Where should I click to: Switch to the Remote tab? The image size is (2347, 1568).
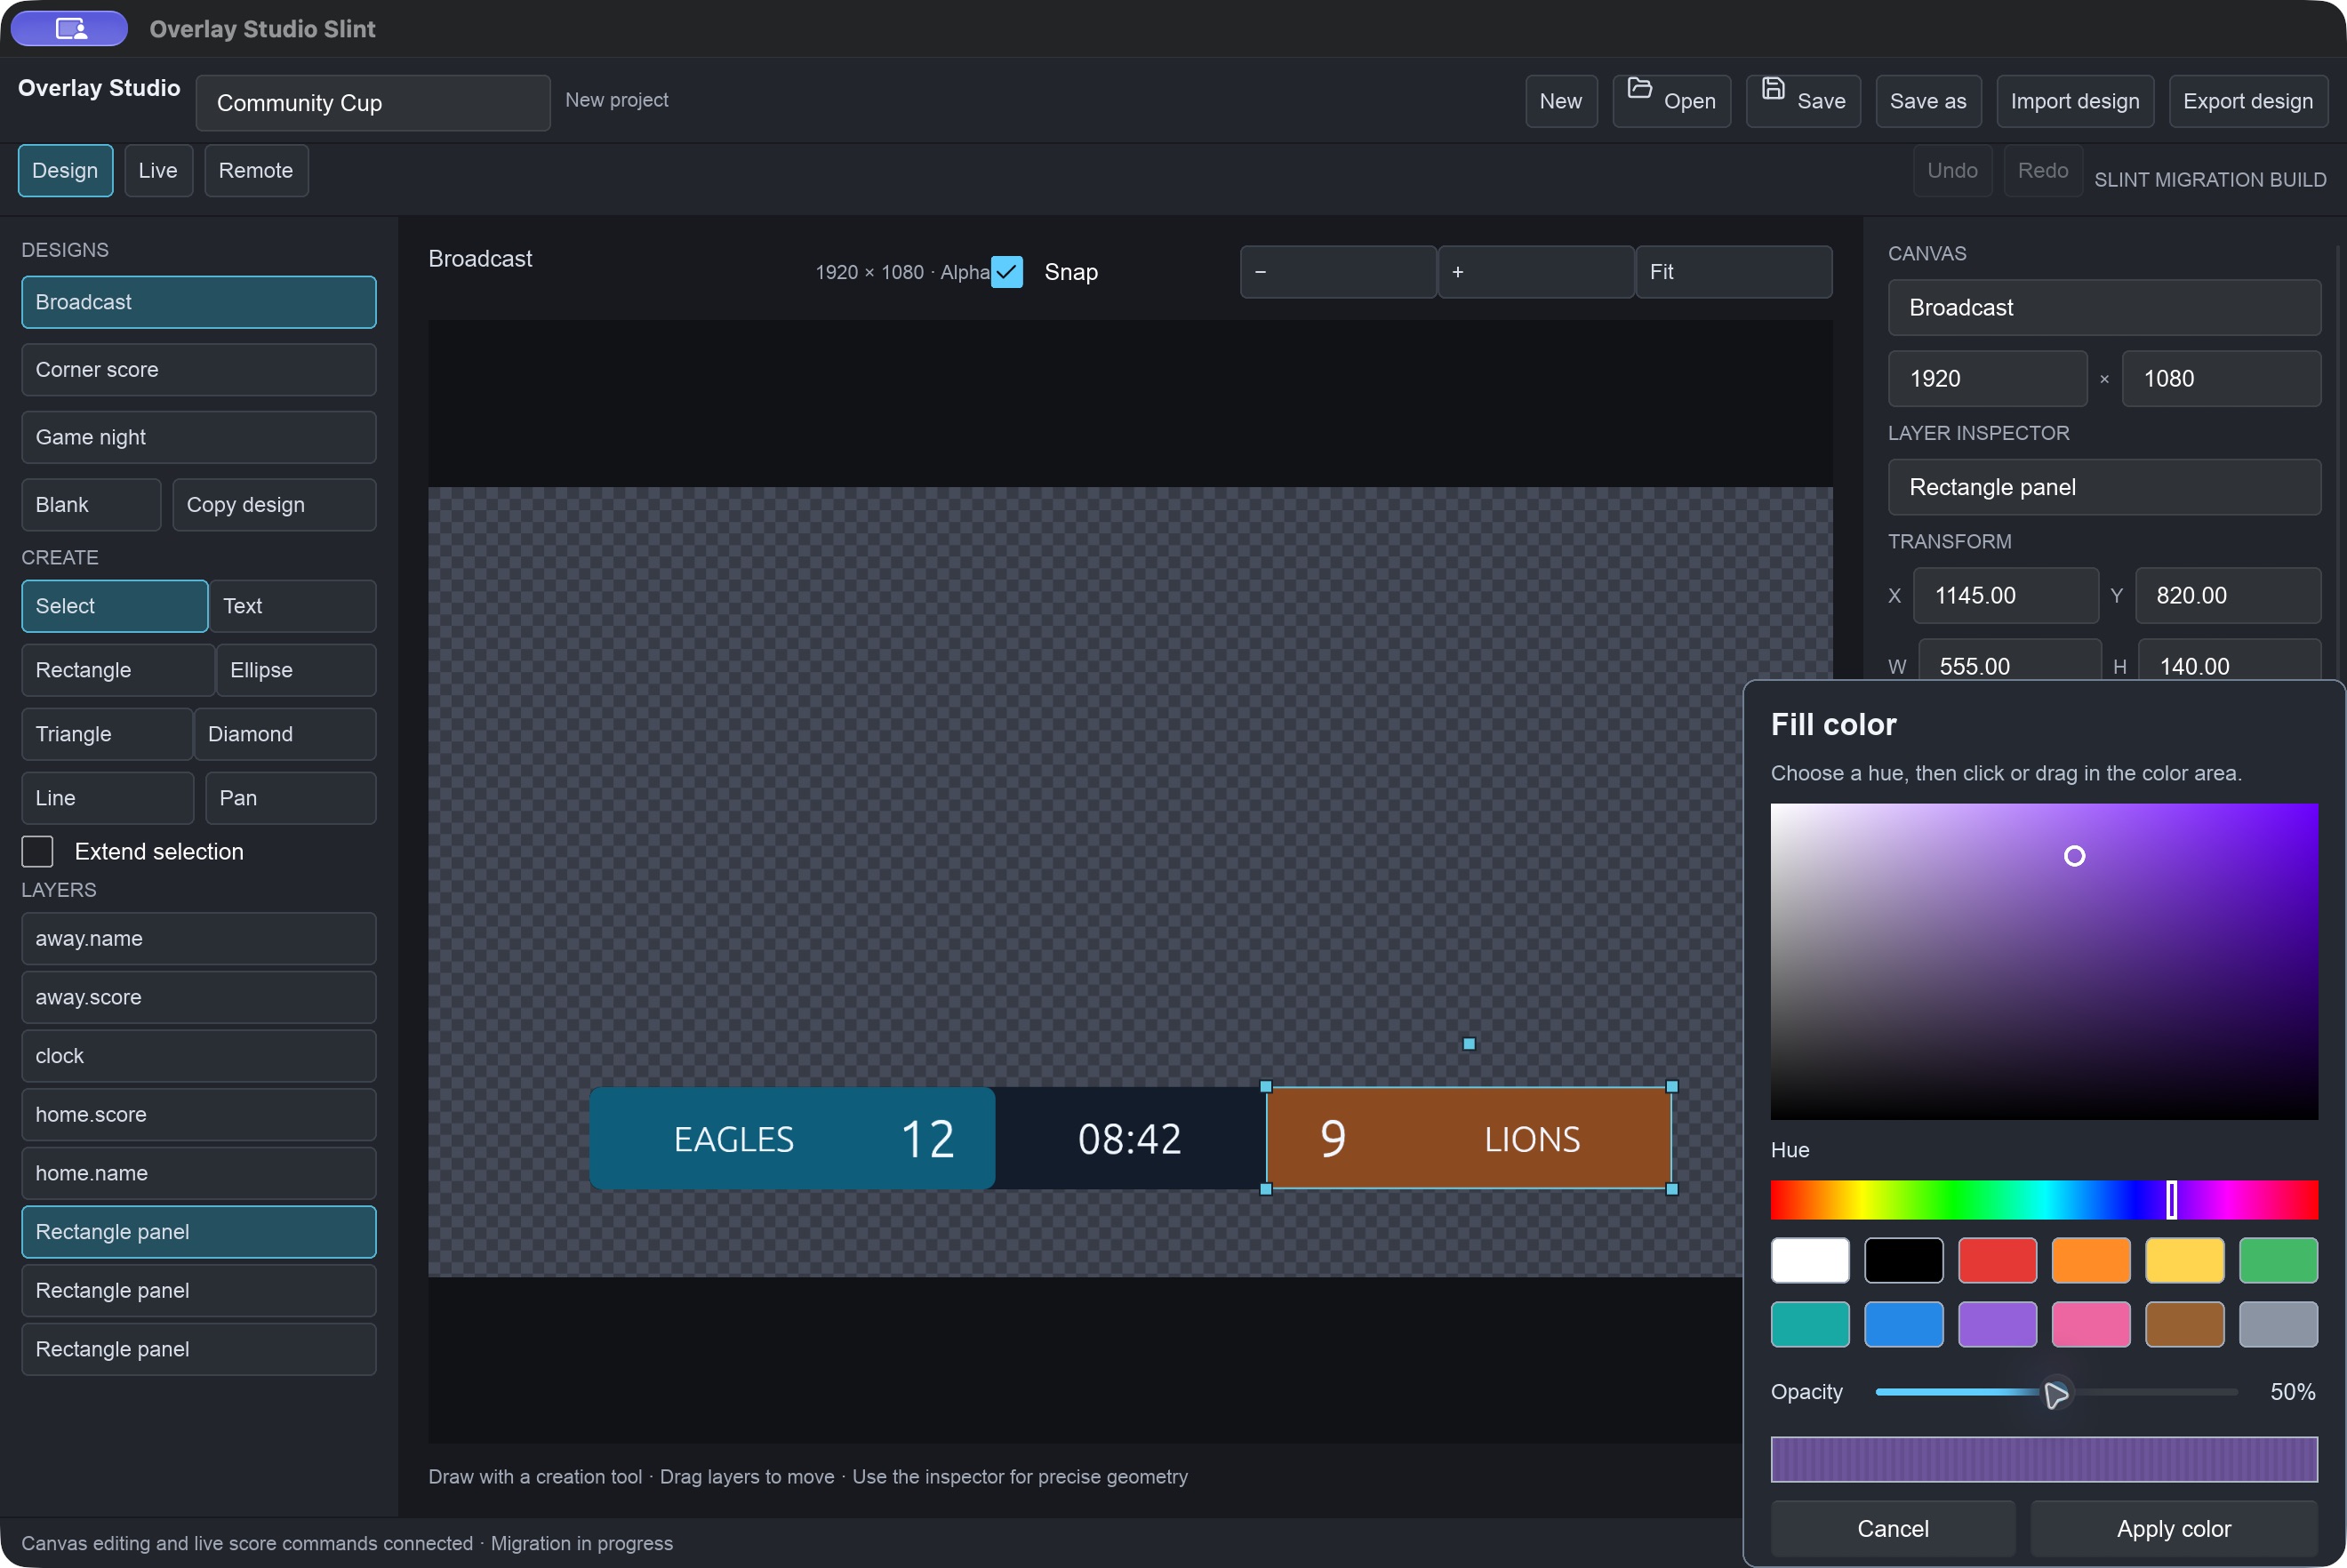pos(256,170)
